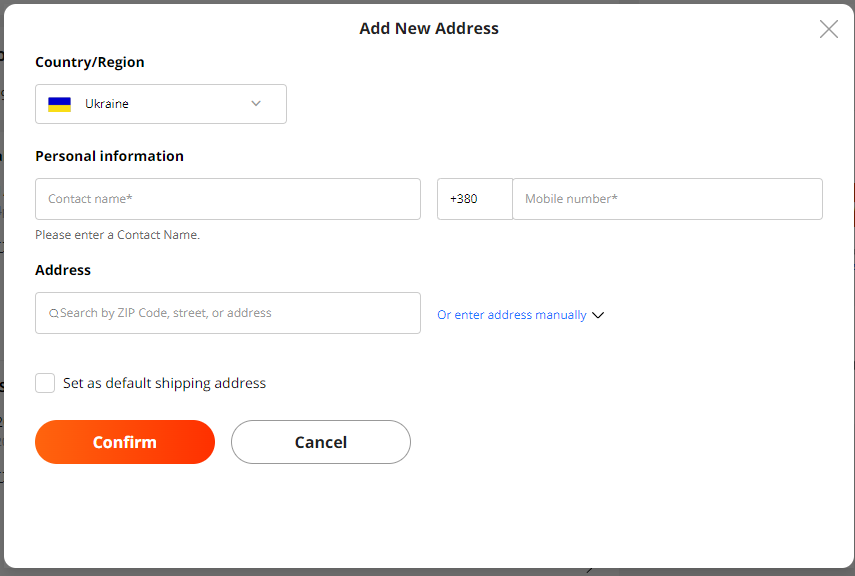The width and height of the screenshot is (855, 576).
Task: Click "Or enter address manually" link
Action: (x=511, y=315)
